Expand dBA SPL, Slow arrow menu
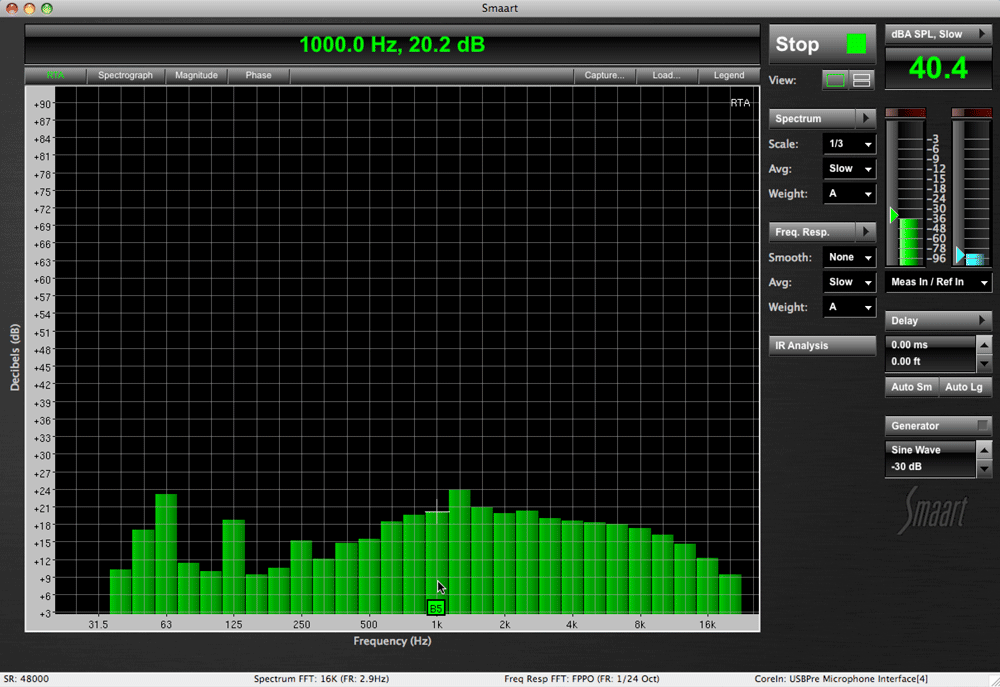The width and height of the screenshot is (1000, 687). click(x=983, y=34)
